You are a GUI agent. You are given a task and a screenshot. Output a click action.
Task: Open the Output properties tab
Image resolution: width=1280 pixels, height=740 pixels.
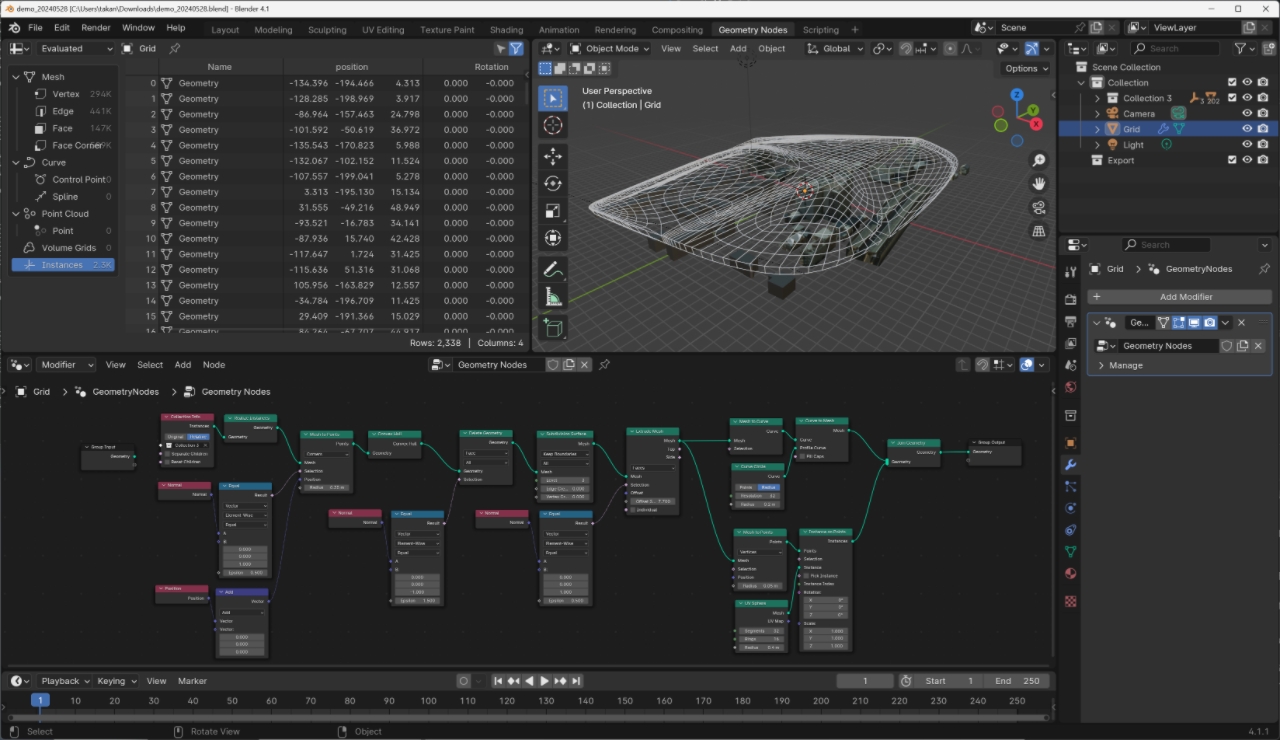(1071, 321)
